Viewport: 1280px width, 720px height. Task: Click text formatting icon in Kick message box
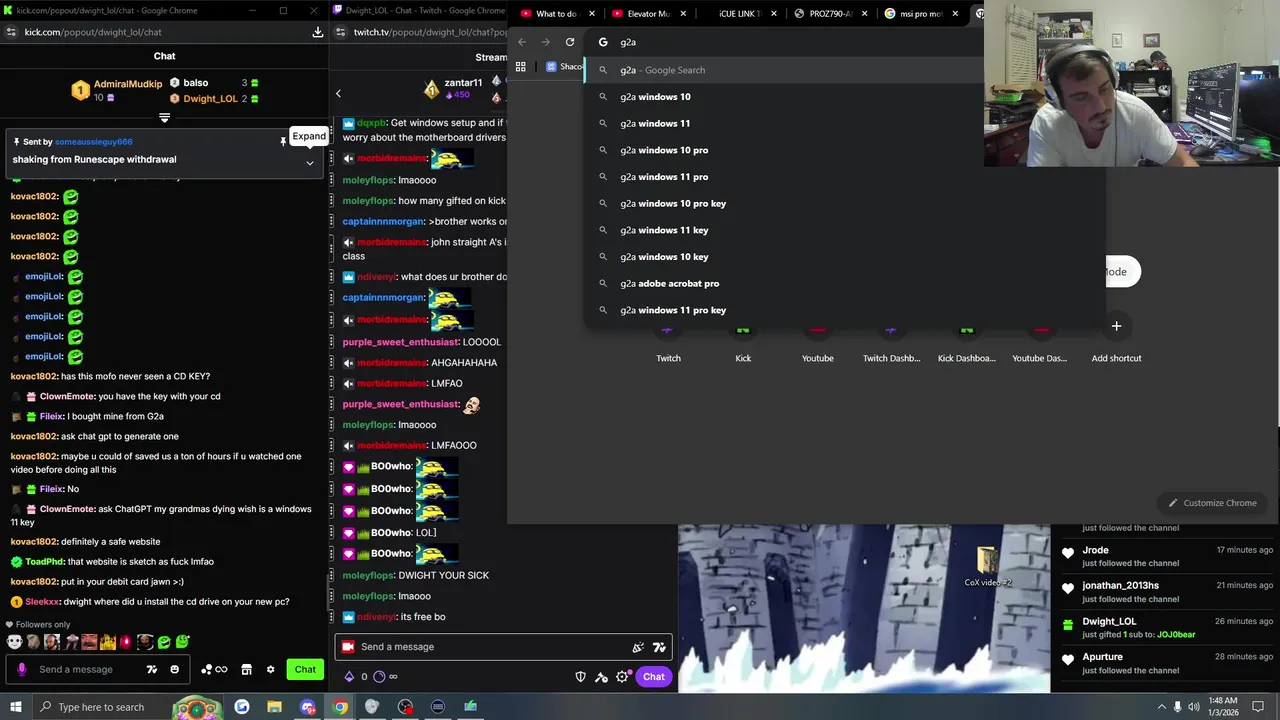click(152, 670)
